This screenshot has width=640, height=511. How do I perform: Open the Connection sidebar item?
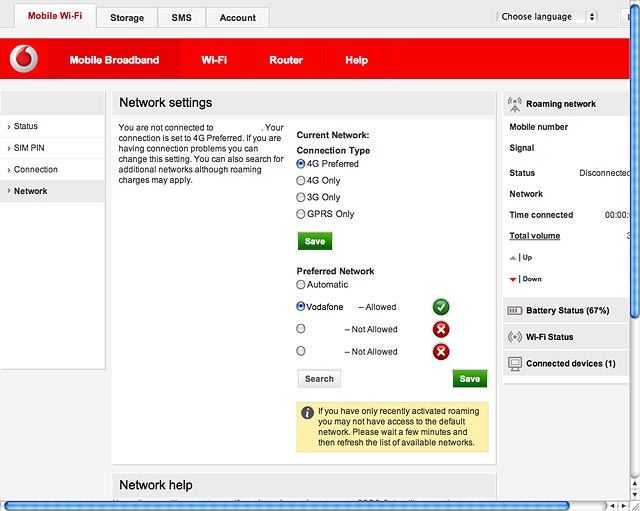tap(52, 169)
